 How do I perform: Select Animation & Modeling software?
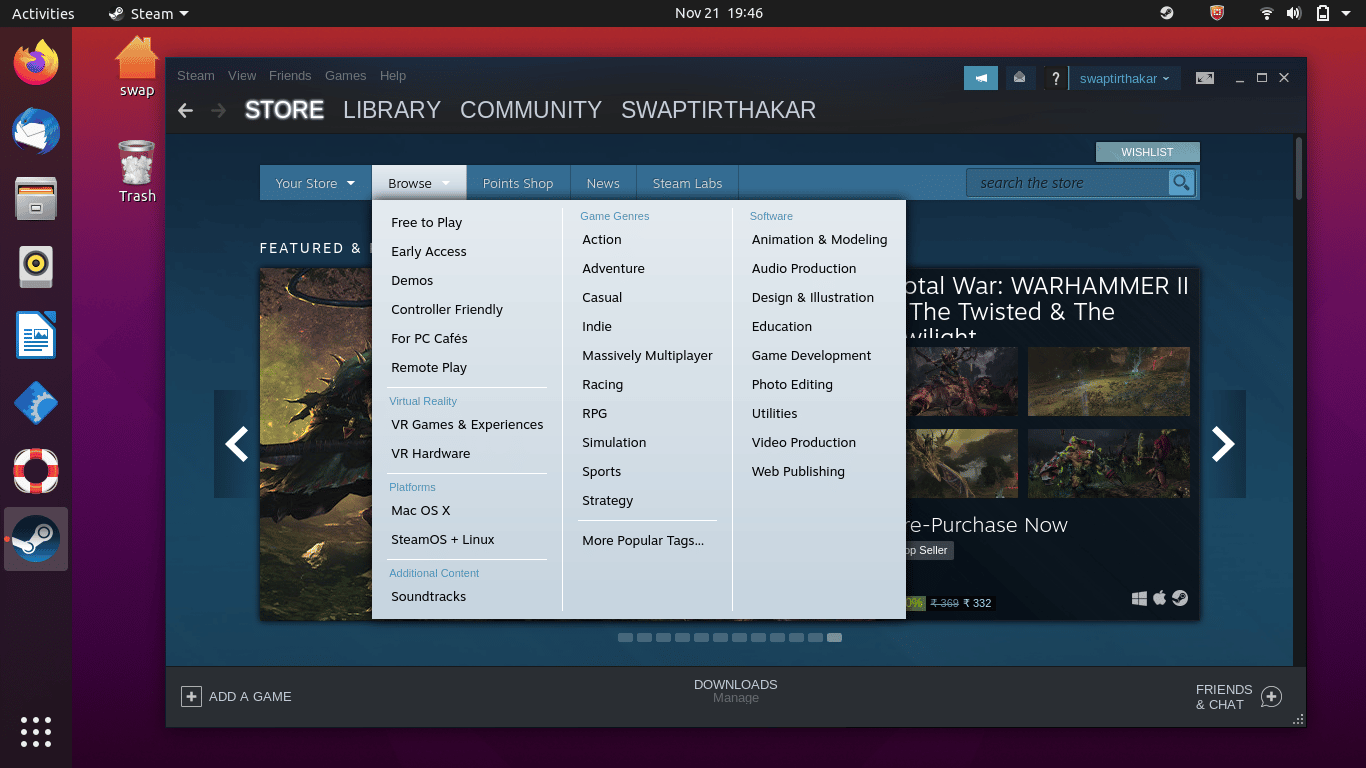coord(819,239)
